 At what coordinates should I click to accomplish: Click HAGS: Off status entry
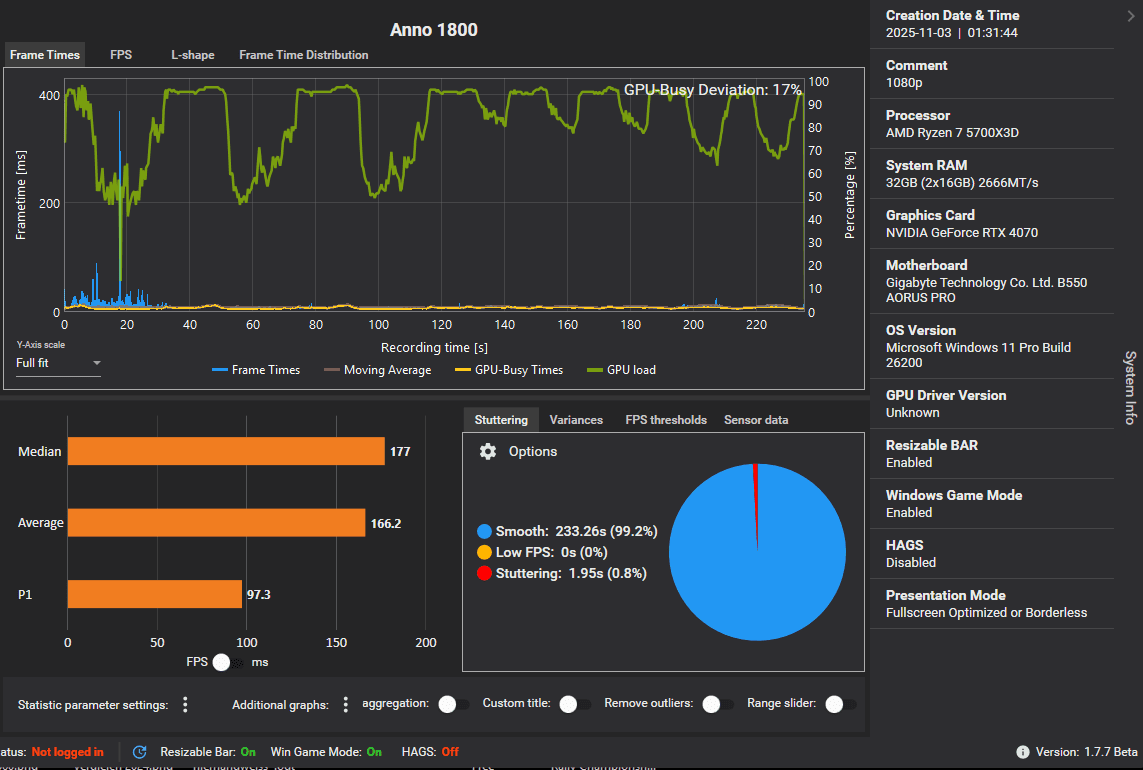(x=430, y=752)
